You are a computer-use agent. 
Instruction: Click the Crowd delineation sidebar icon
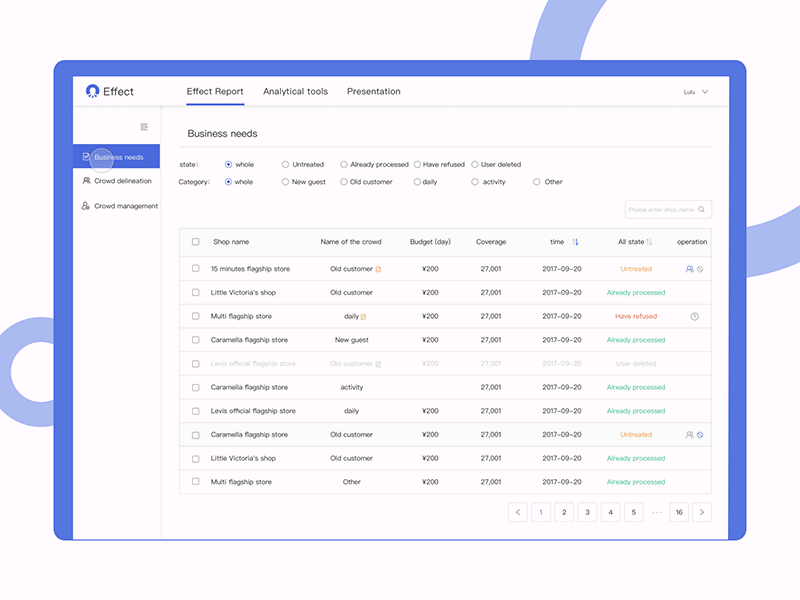[85, 181]
